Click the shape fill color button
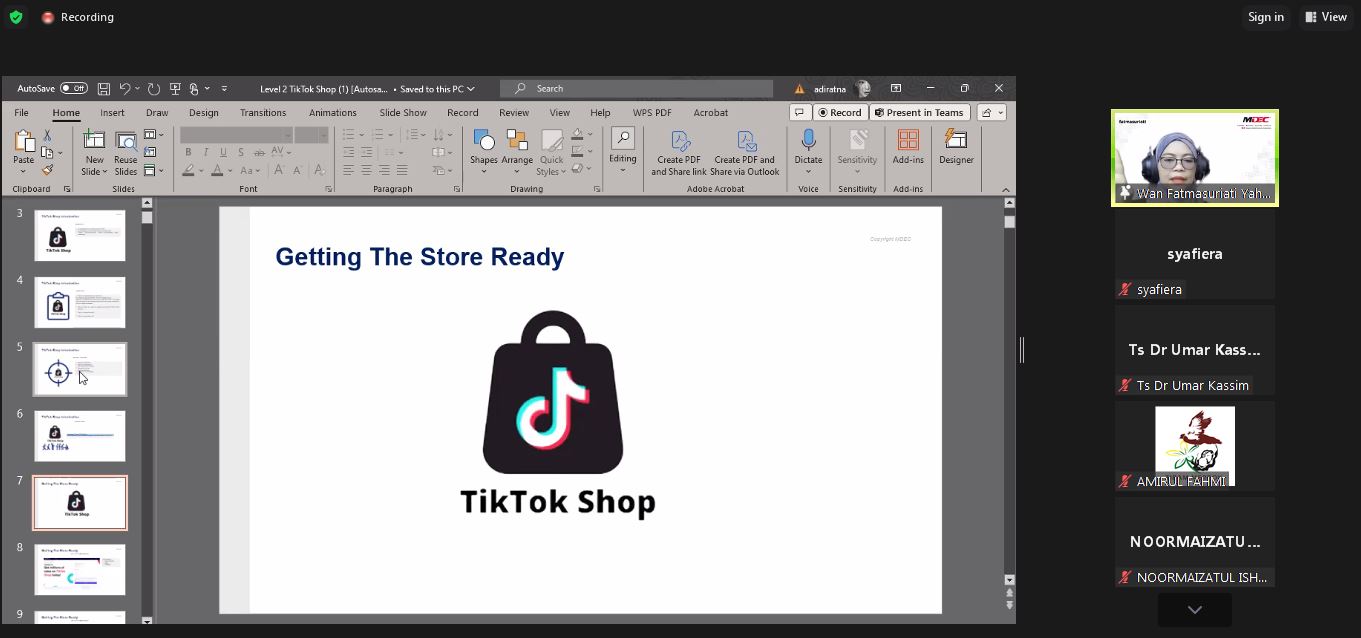The height and width of the screenshot is (638, 1361). pos(577,134)
